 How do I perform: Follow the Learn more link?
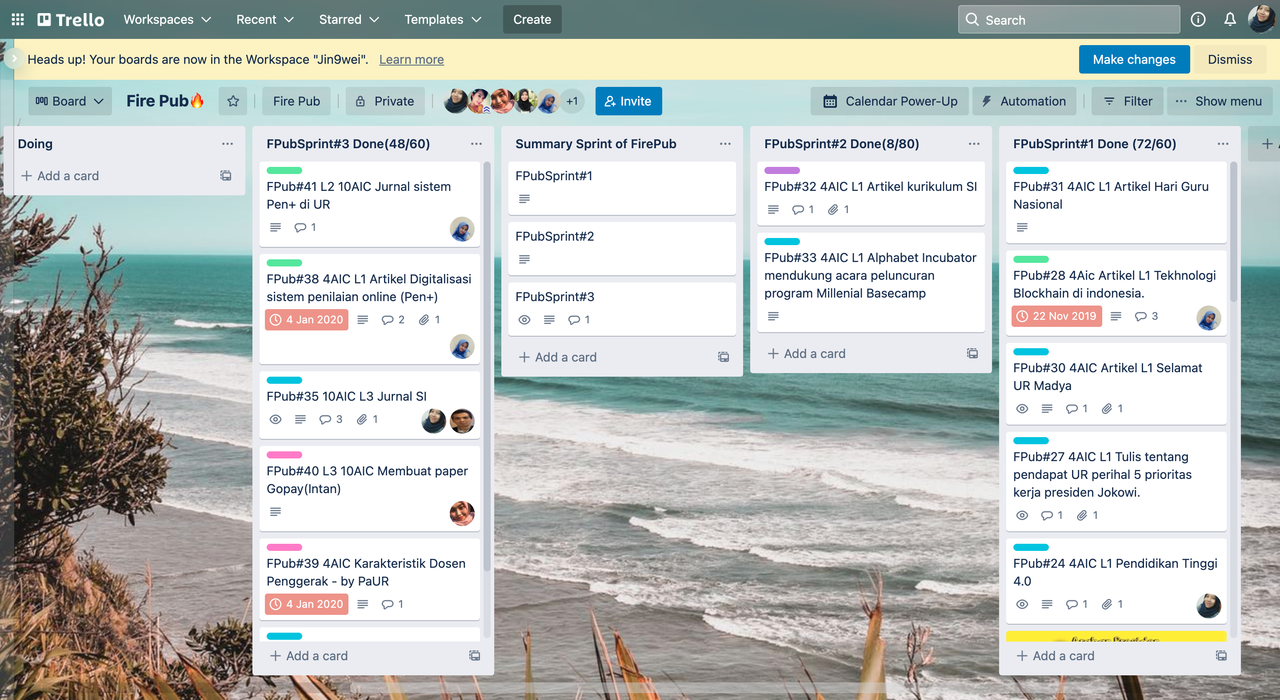411,59
